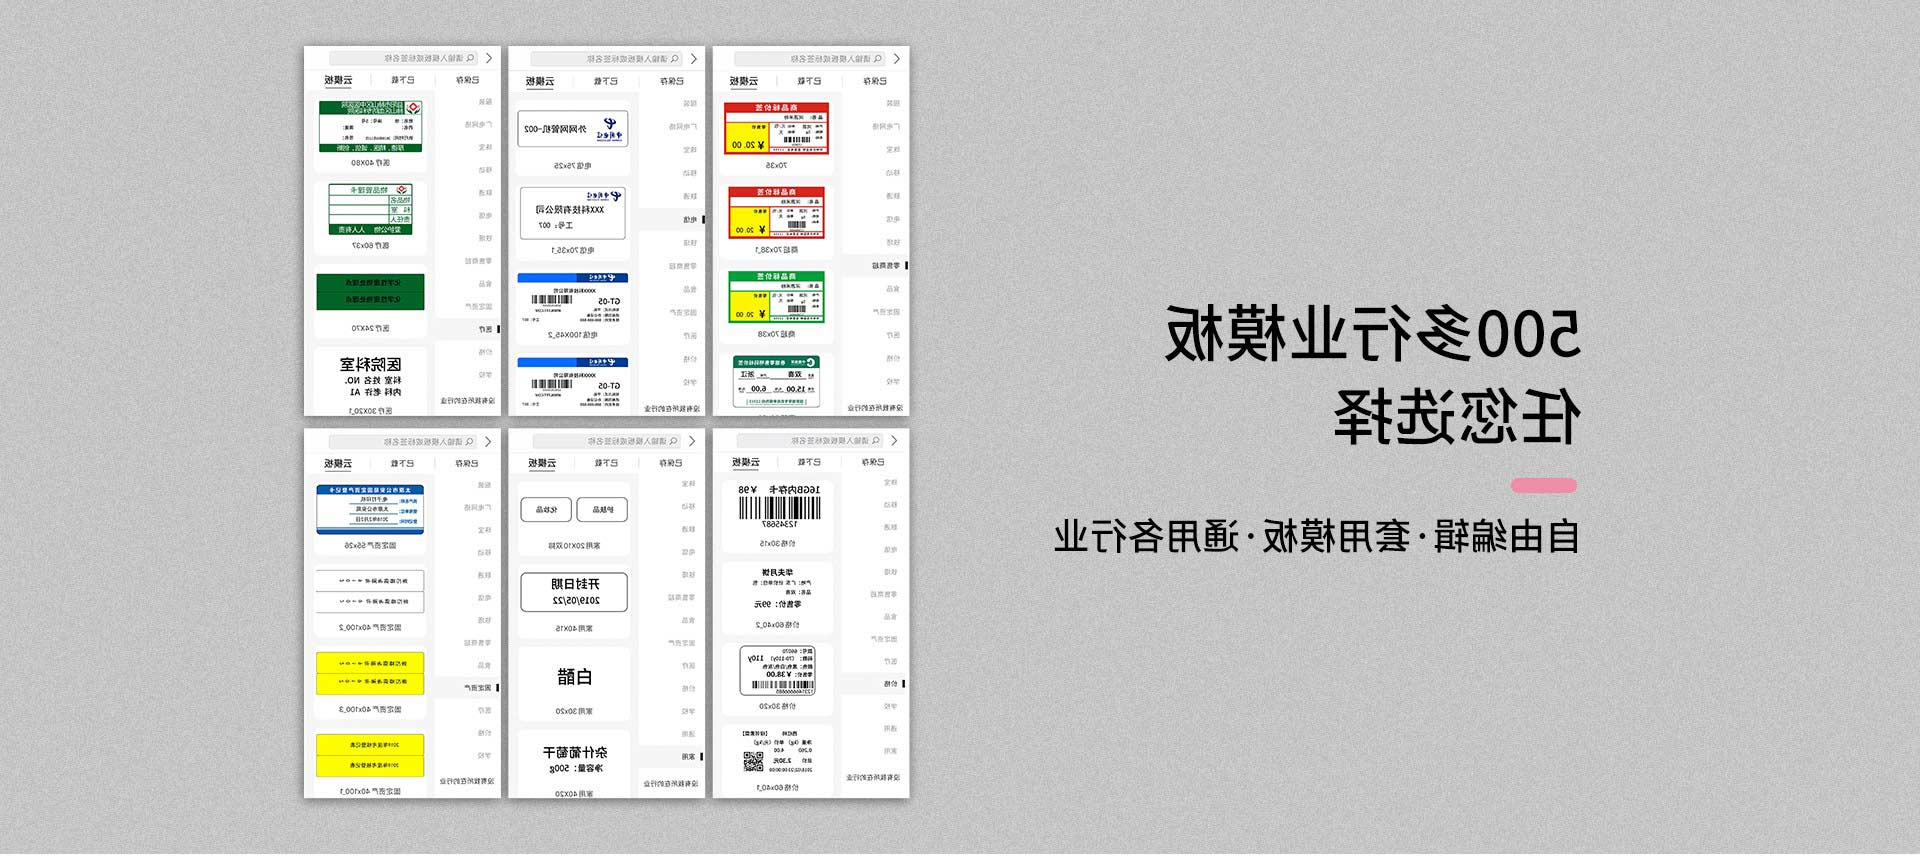Select 价格 category on medical screen sidebar
Viewport: 1920px width, 866px height.
click(x=485, y=352)
